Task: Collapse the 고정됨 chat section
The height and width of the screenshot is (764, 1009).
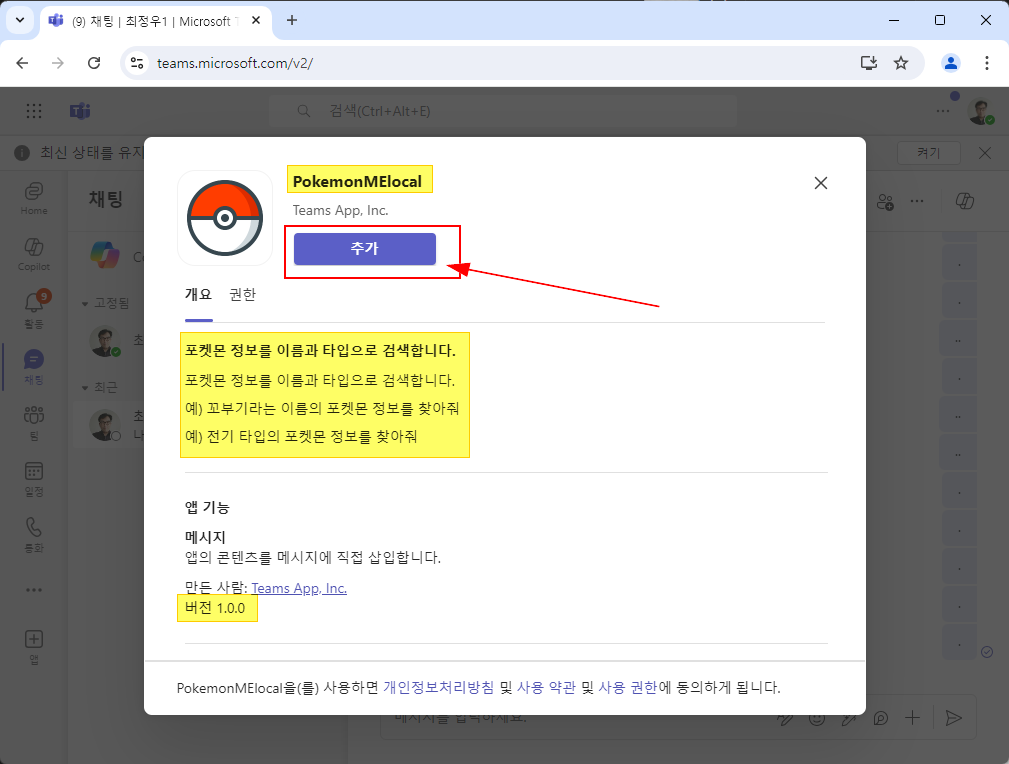Action: pos(85,303)
